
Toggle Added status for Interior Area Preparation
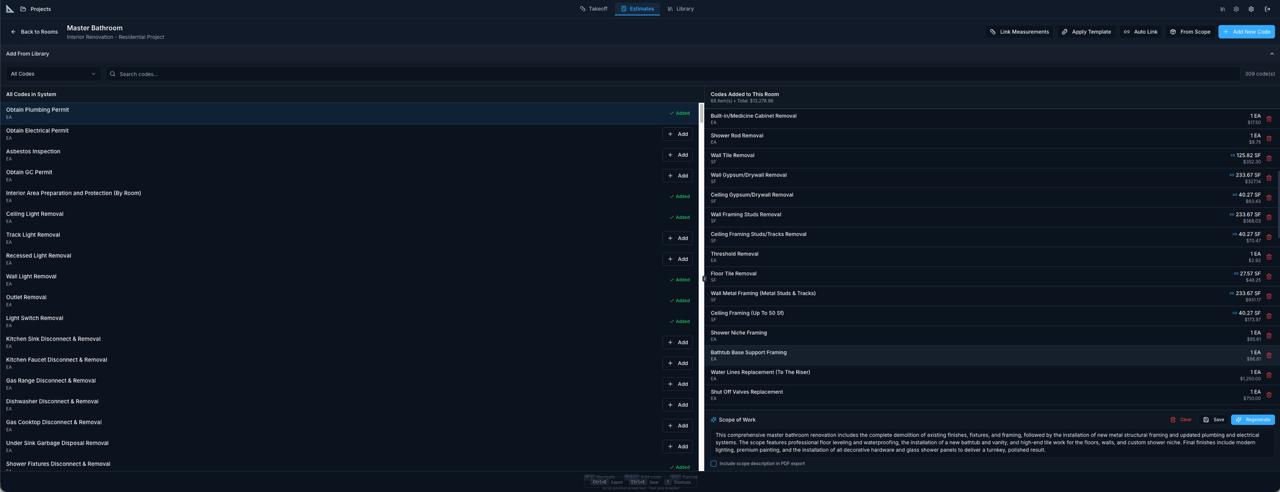point(680,196)
